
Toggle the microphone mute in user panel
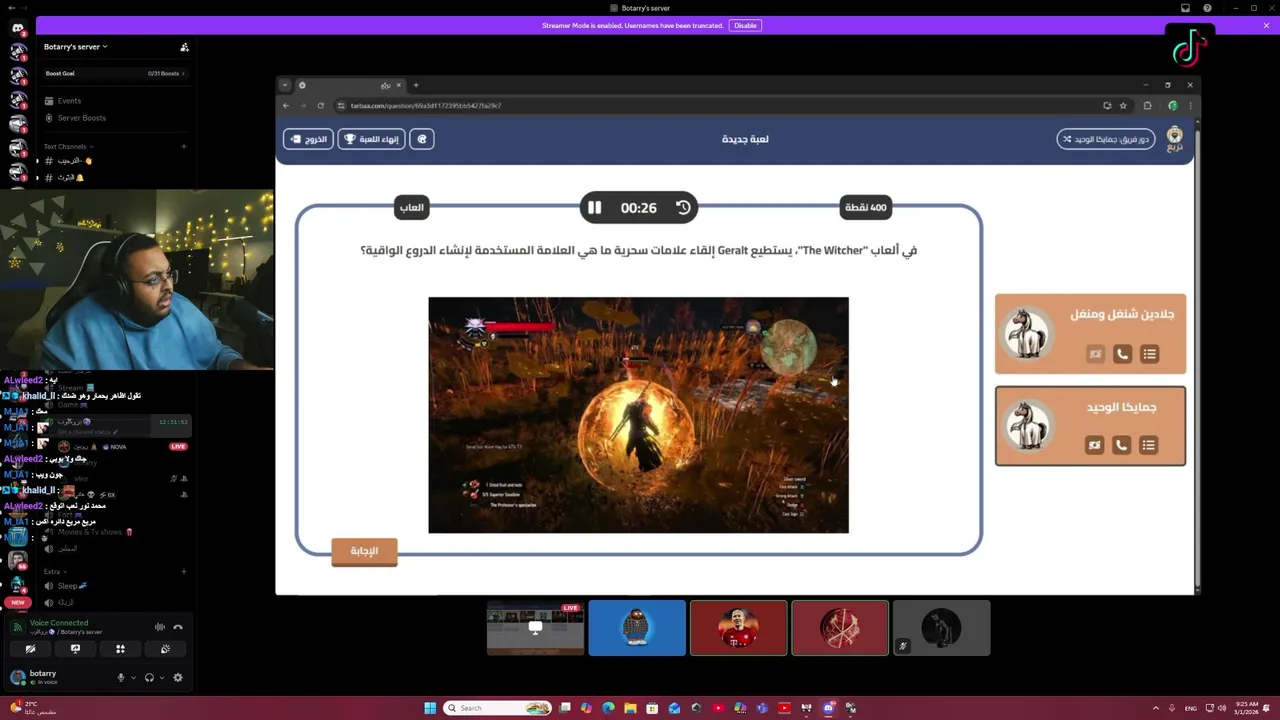[121, 678]
